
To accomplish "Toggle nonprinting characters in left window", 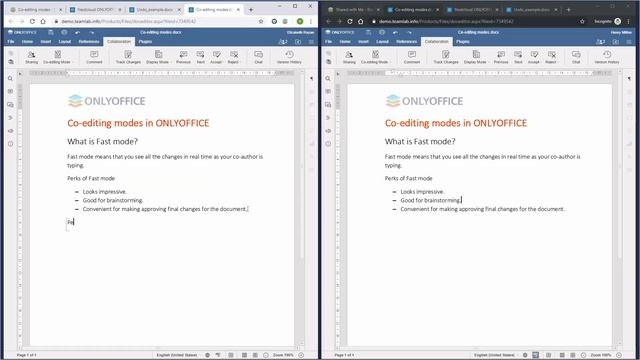I will [311, 78].
